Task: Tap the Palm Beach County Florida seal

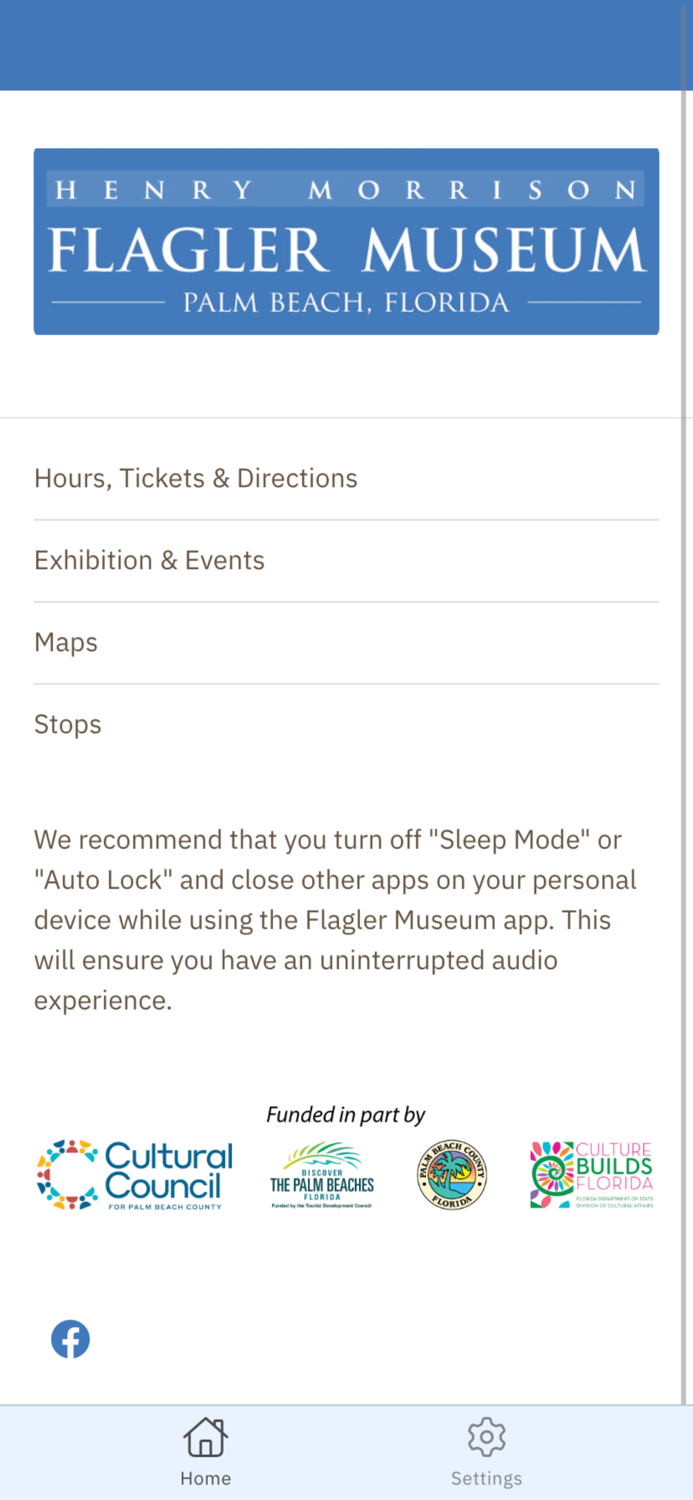Action: click(x=452, y=1173)
